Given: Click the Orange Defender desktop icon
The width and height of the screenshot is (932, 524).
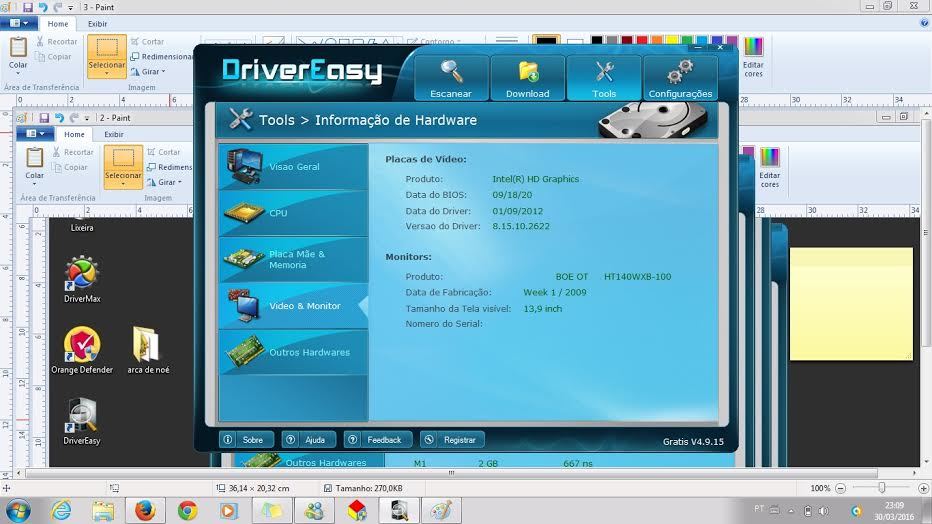Looking at the screenshot, I should pos(82,351).
